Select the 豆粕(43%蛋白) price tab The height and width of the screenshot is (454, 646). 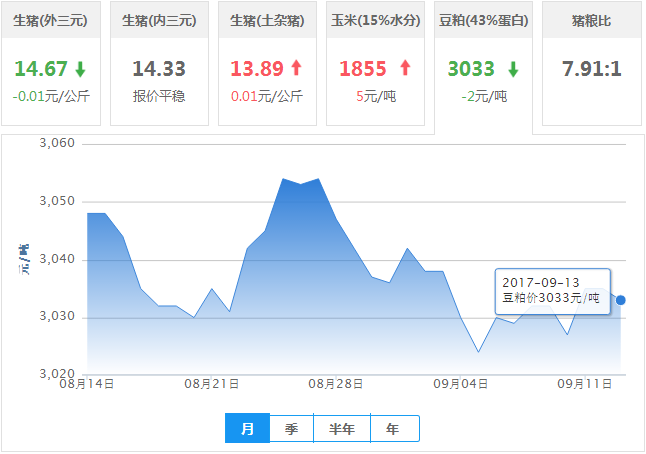483,66
